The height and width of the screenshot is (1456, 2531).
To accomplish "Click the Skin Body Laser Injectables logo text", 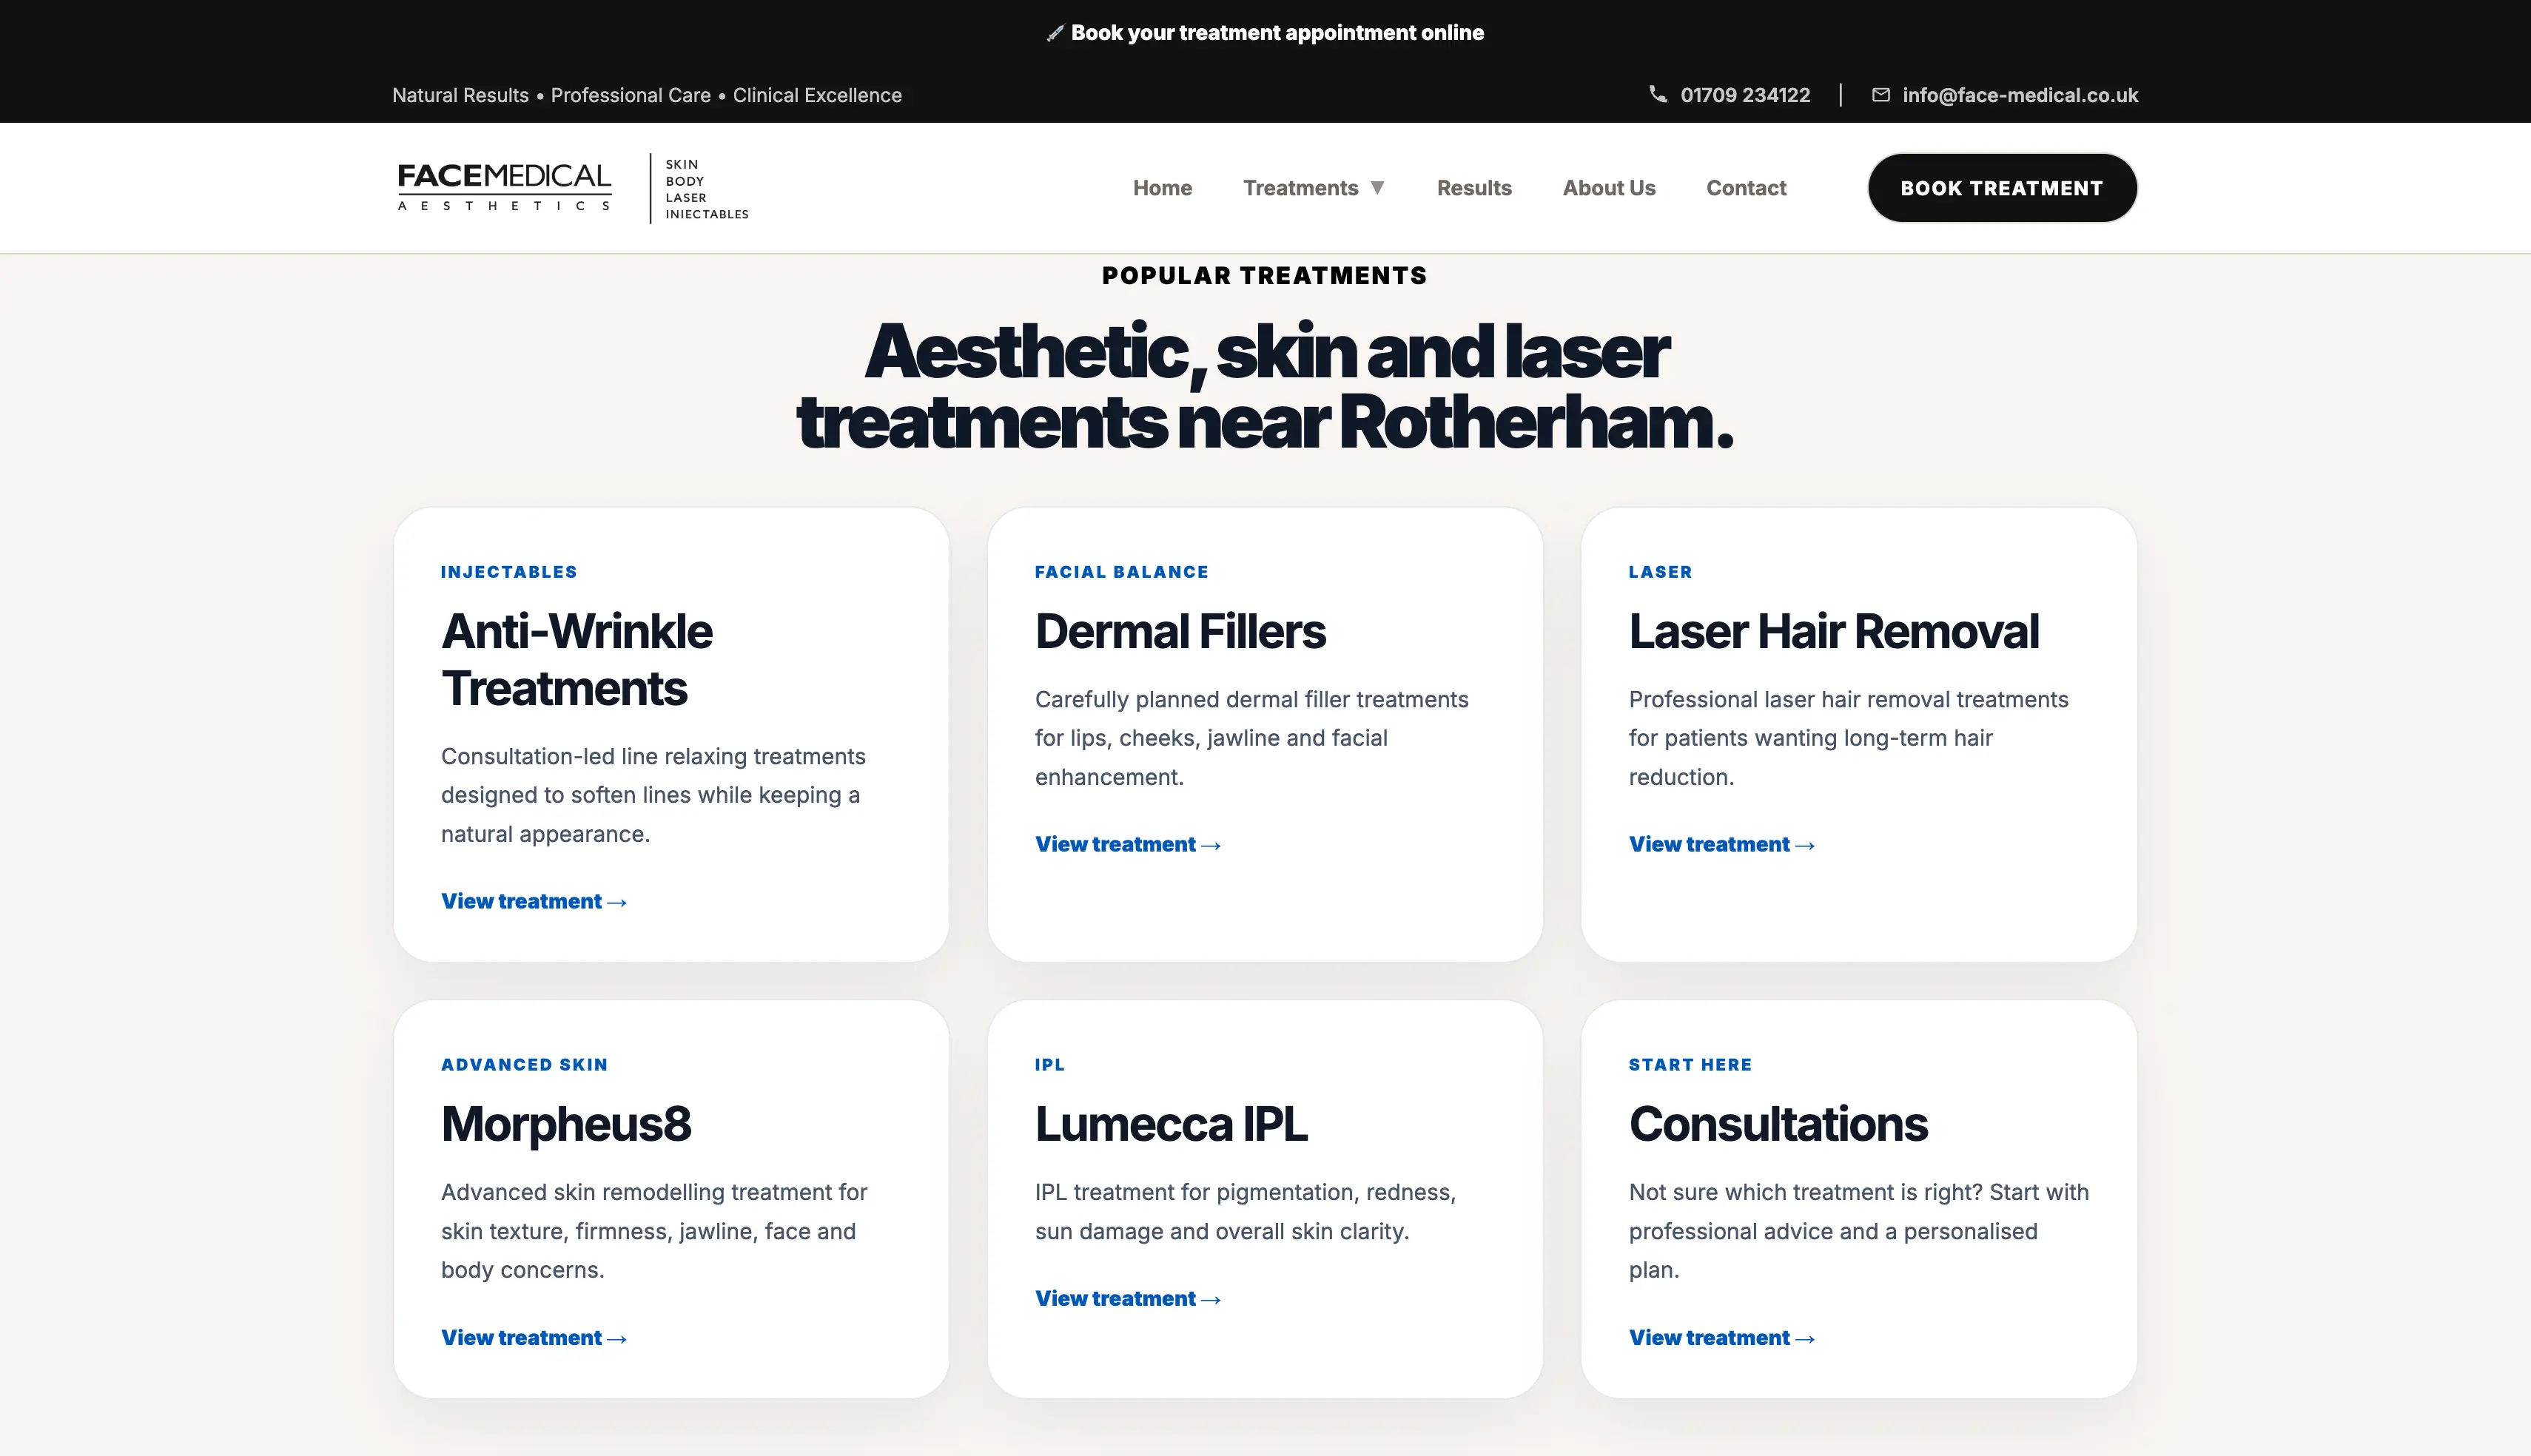I will coord(706,188).
